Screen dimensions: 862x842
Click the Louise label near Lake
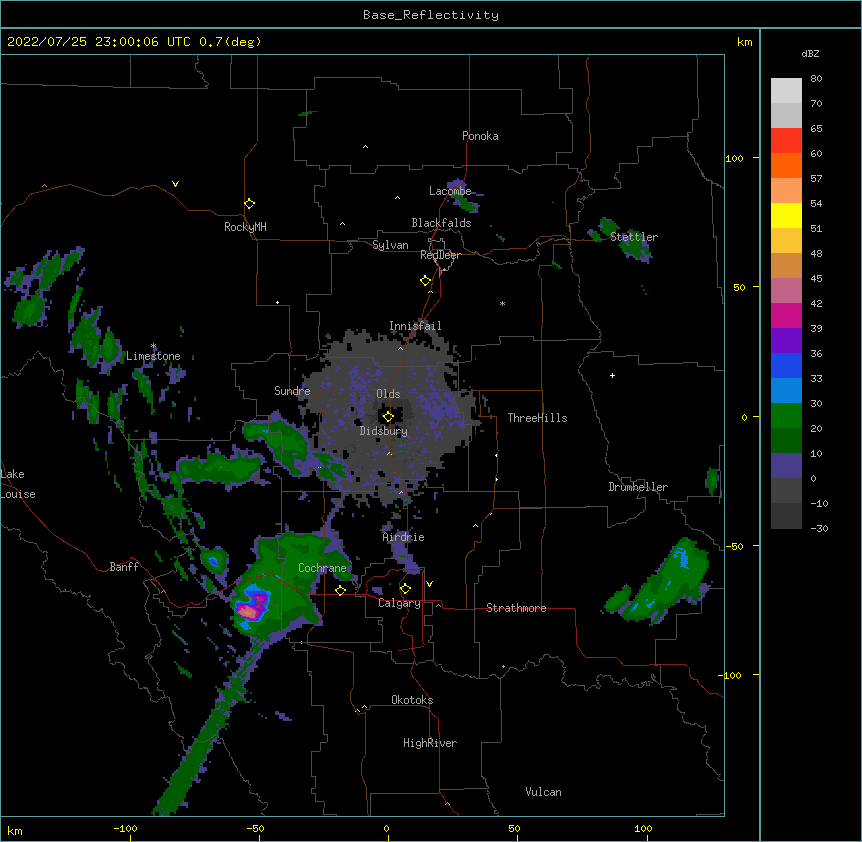pyautogui.click(x=18, y=494)
